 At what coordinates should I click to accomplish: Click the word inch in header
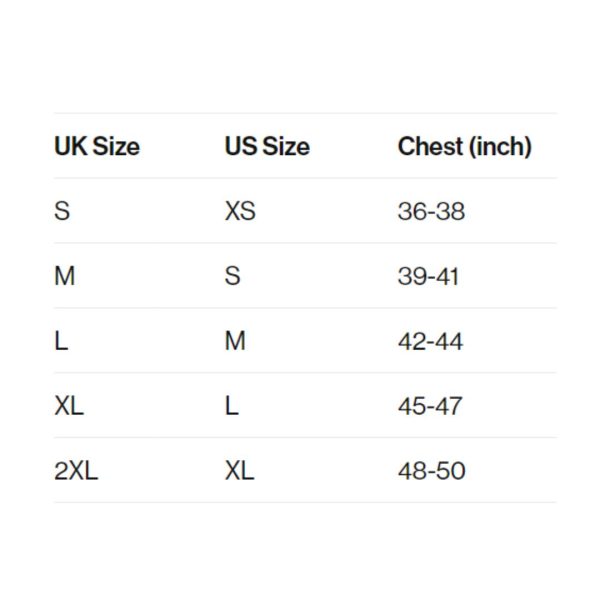[500, 147]
